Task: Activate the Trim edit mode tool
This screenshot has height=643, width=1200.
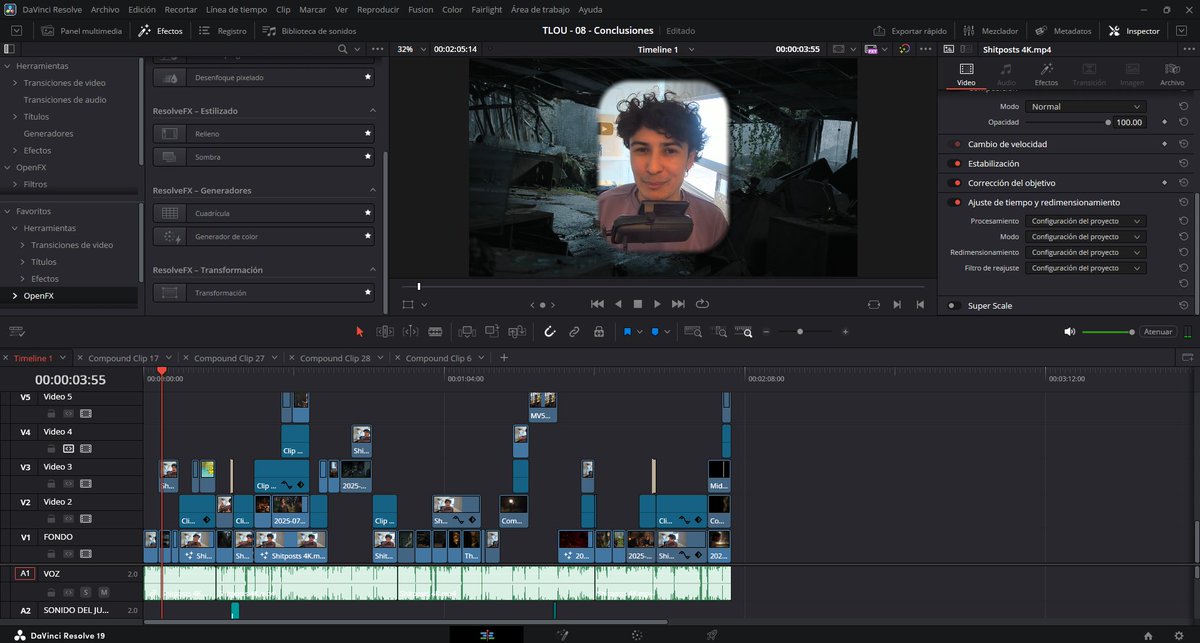Action: (386, 331)
